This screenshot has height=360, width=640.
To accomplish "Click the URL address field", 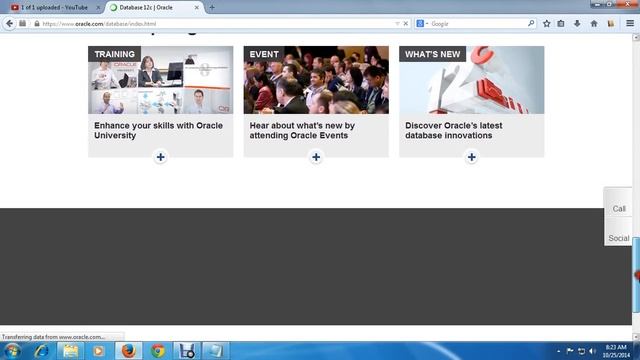I will click(216, 24).
